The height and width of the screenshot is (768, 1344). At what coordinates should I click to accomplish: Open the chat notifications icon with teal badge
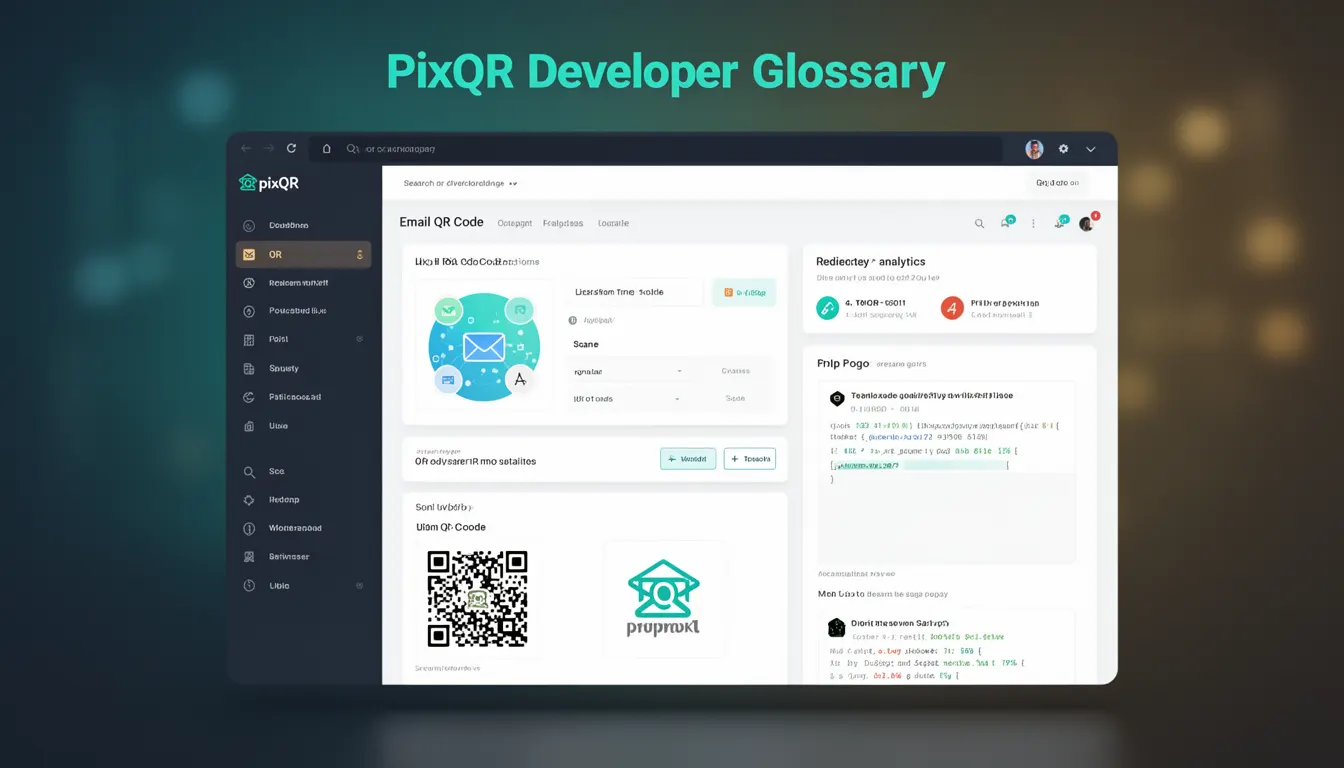1007,222
